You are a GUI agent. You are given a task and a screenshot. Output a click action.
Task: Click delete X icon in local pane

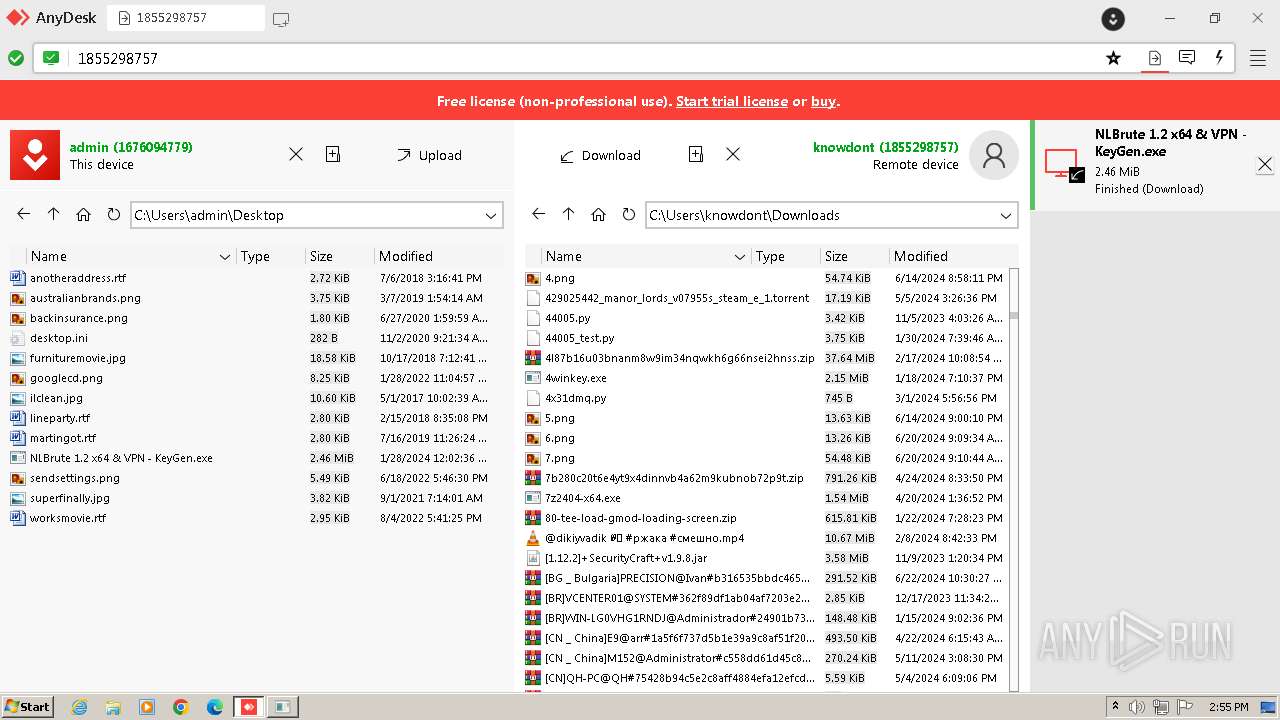click(296, 154)
